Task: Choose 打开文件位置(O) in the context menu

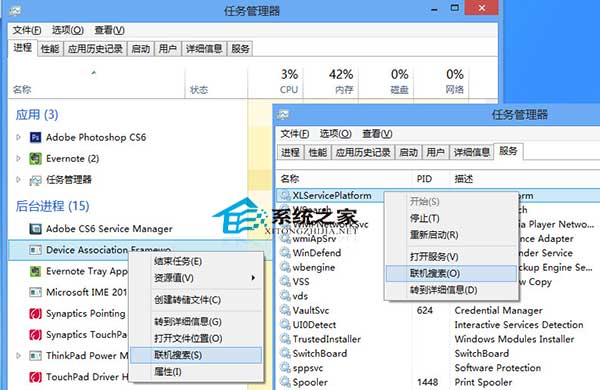Action: point(197,338)
